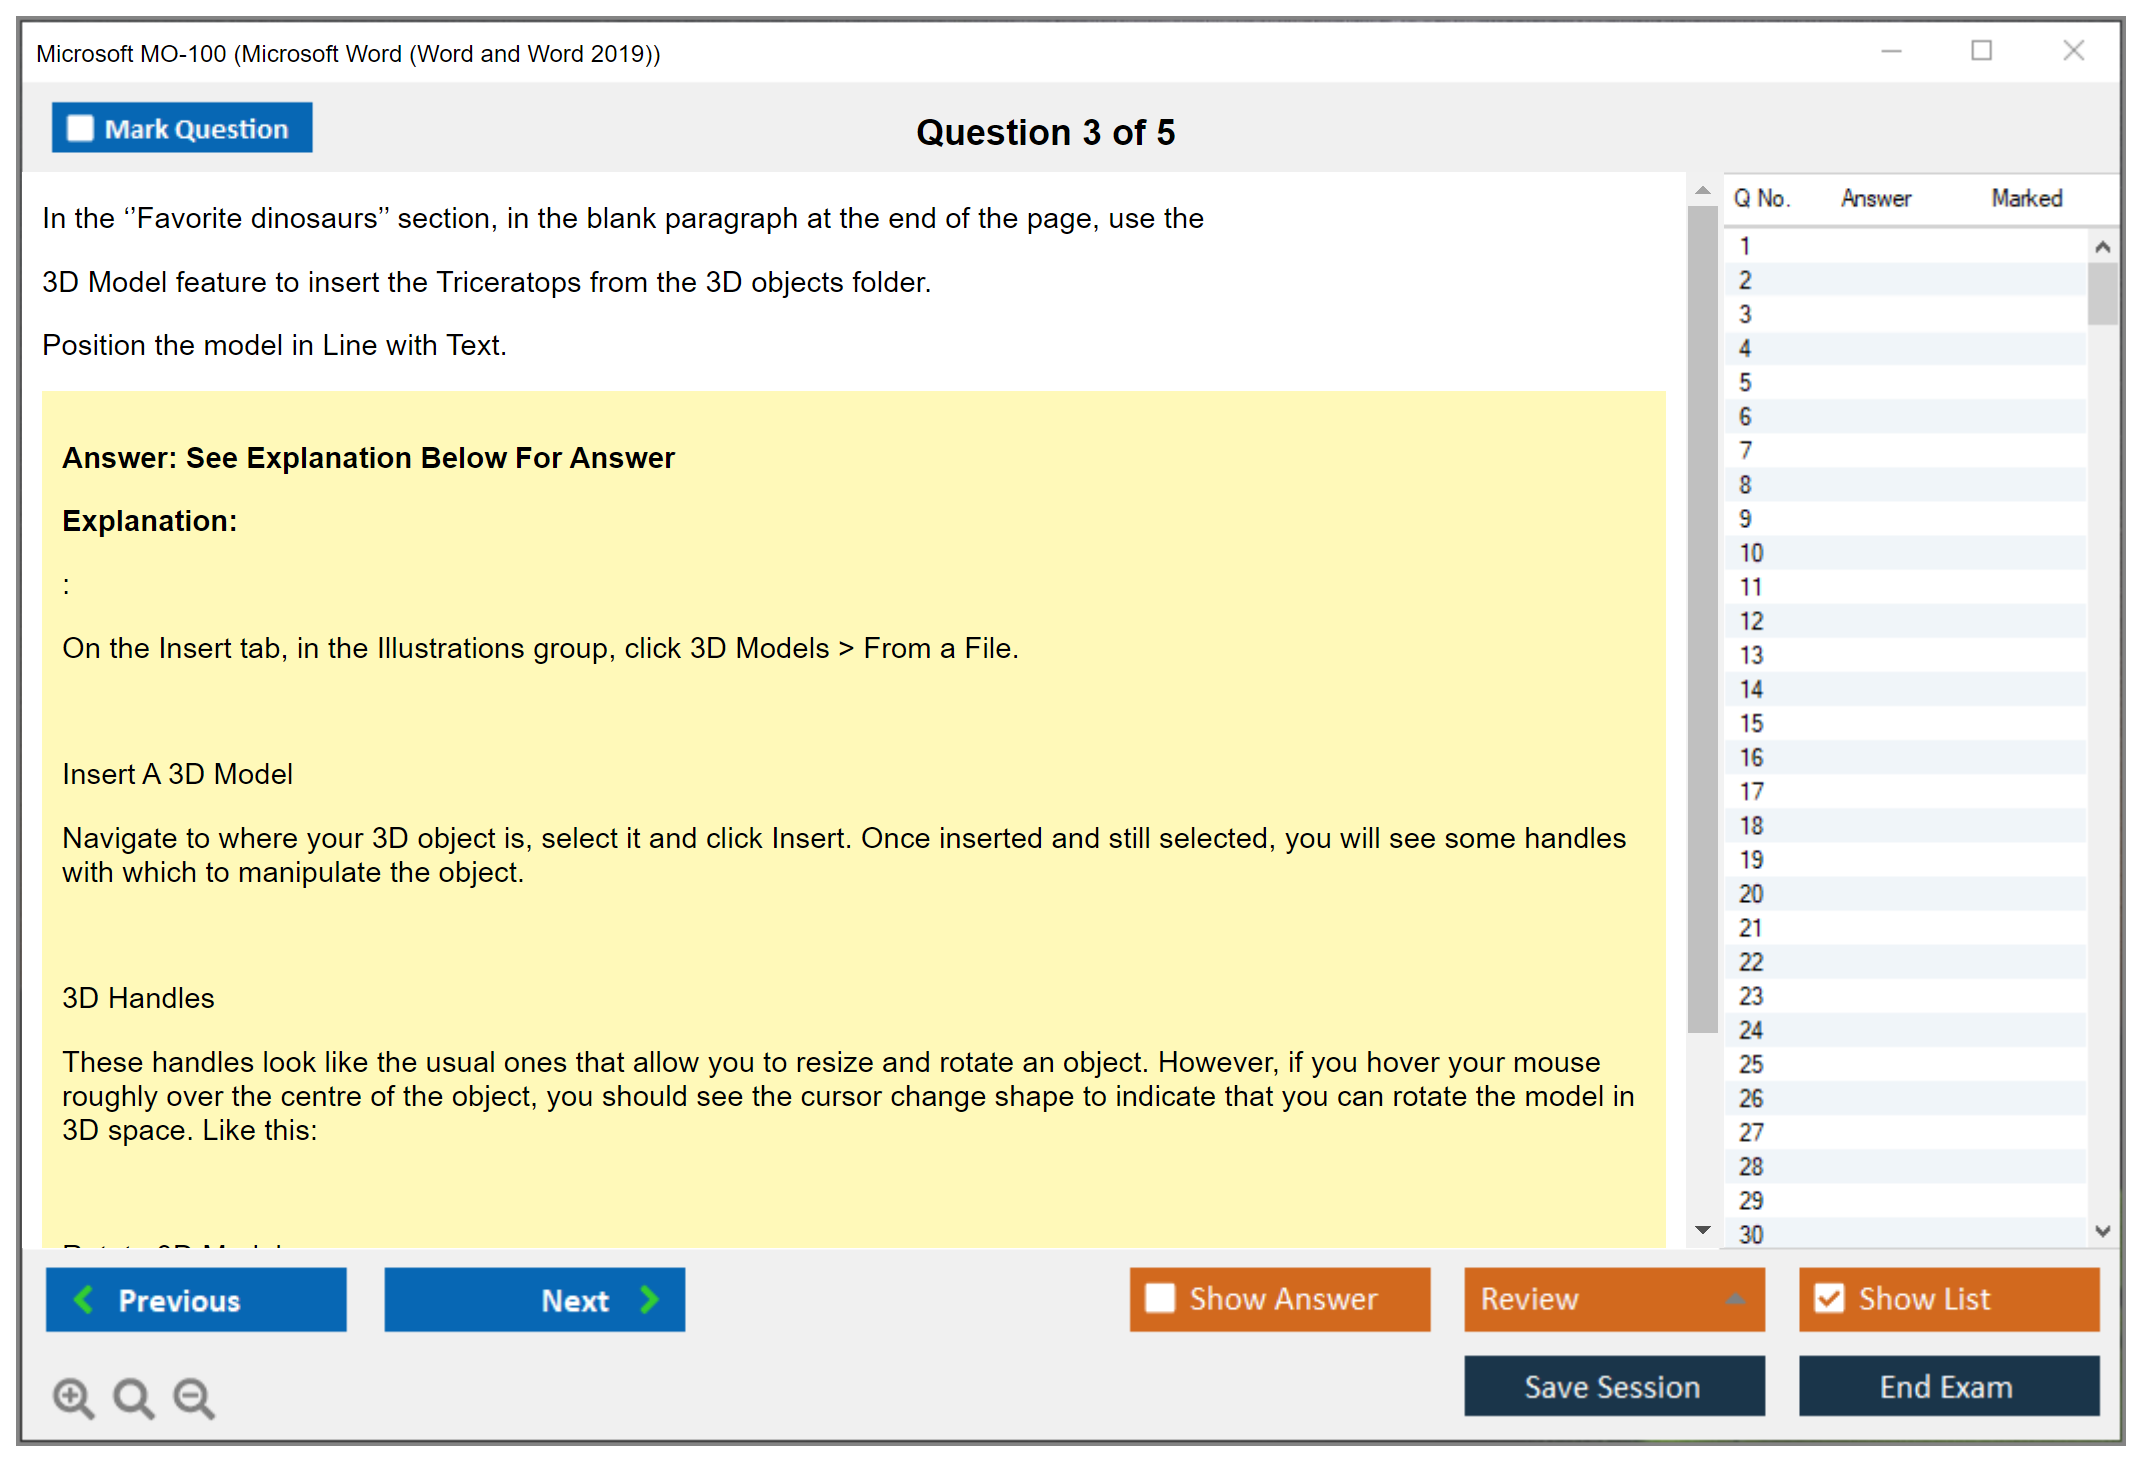The image size is (2150, 1470).
Task: Enable the Show Answer checkbox
Action: (1160, 1298)
